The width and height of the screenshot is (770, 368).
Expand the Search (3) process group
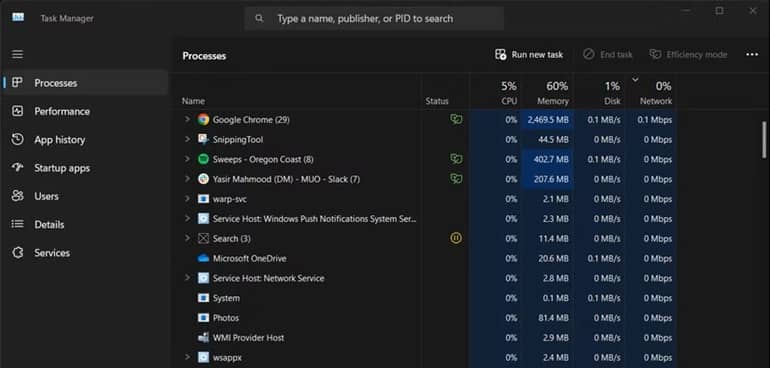(187, 238)
